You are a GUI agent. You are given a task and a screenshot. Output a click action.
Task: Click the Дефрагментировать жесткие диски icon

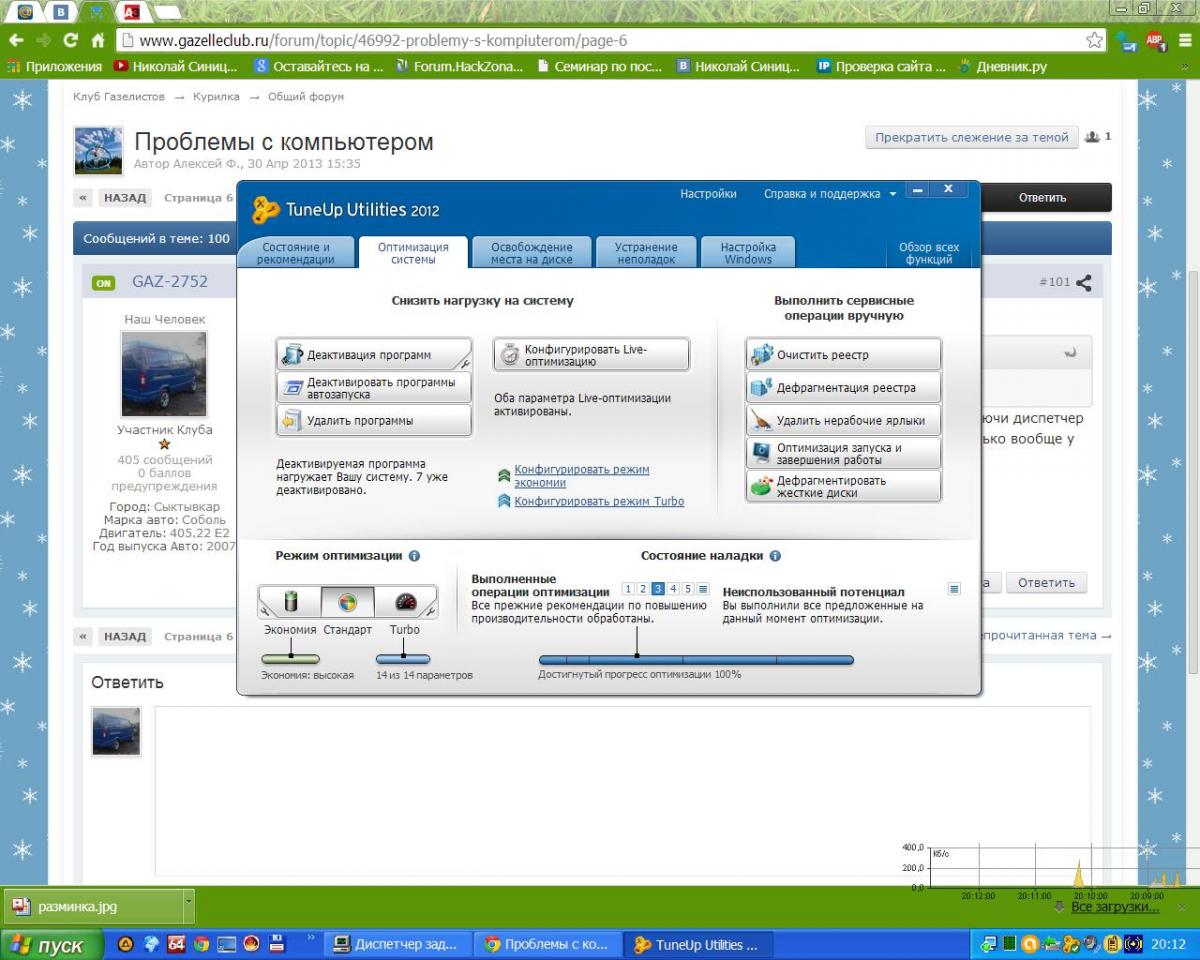(762, 487)
